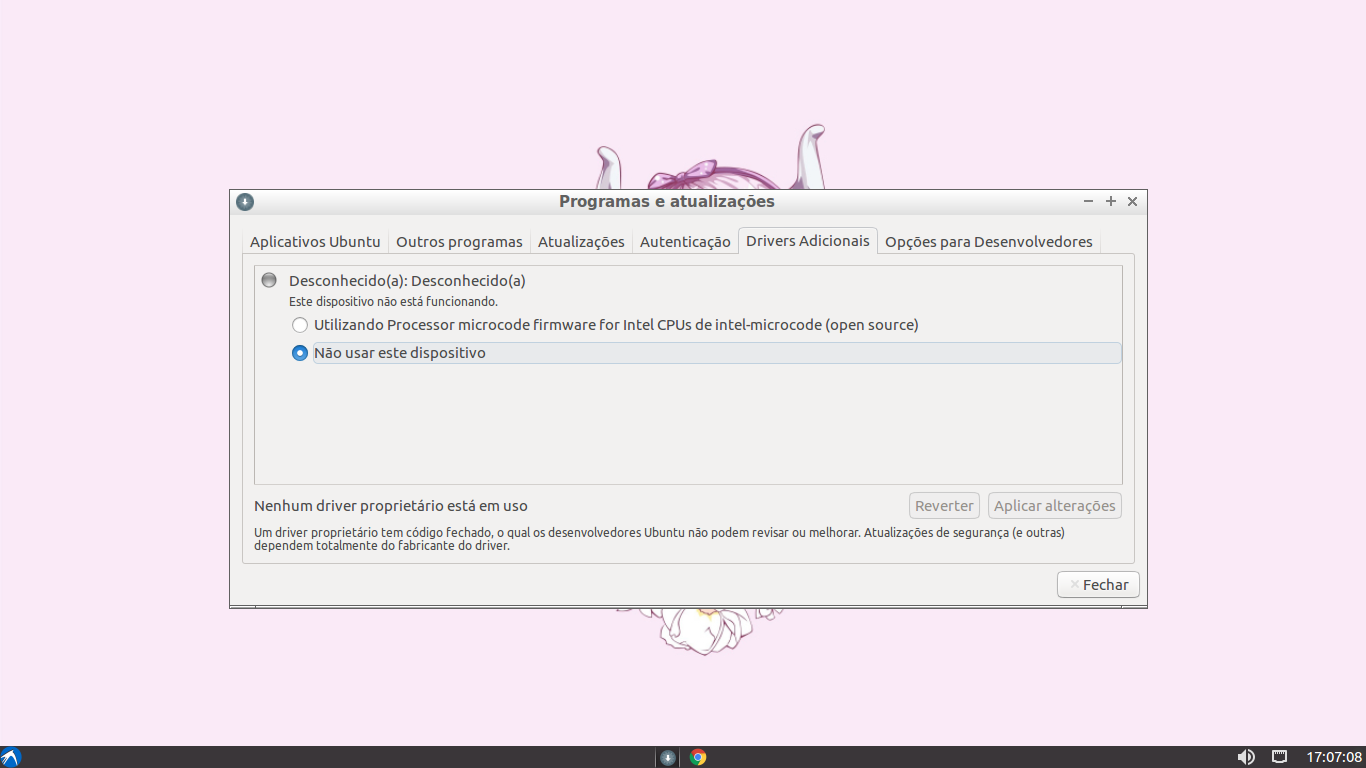Open the network tray icon

pos(1279,757)
